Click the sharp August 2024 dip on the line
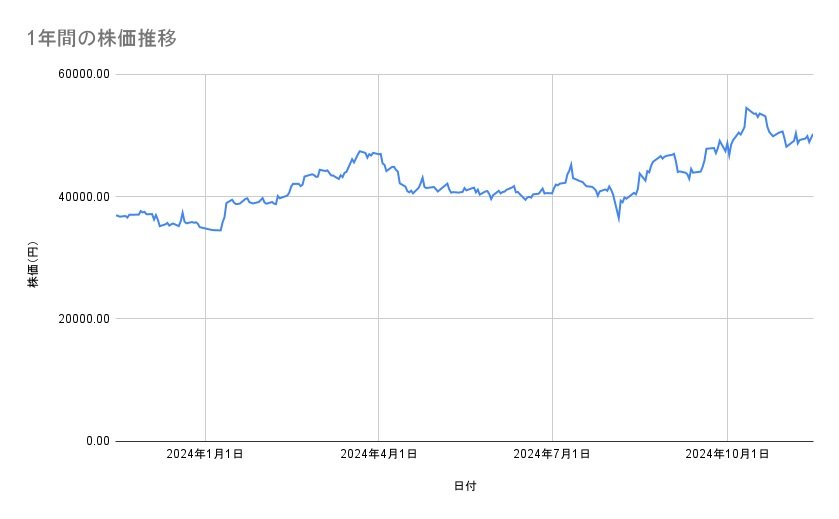This screenshot has width=839, height=519. pyautogui.click(x=619, y=219)
